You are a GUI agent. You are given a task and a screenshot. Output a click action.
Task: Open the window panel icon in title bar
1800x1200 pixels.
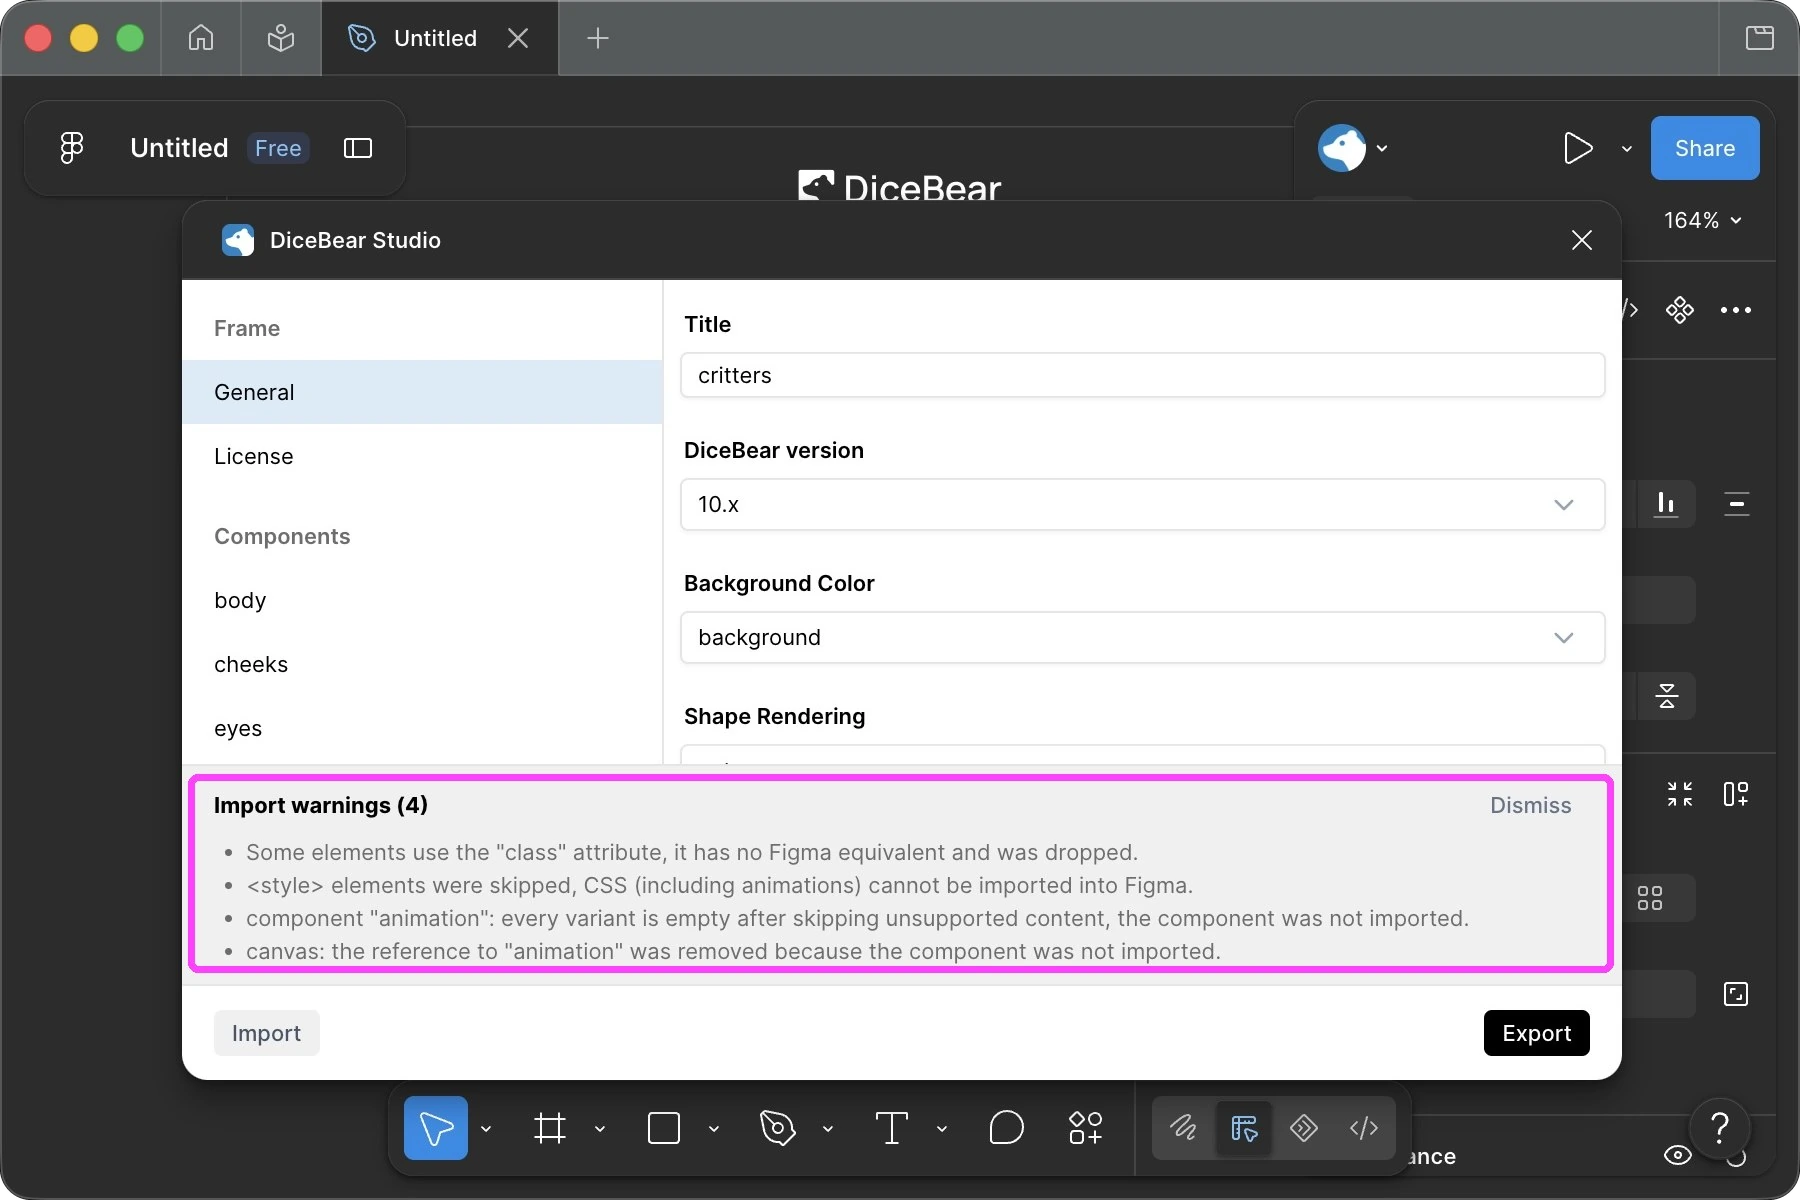(x=1760, y=38)
